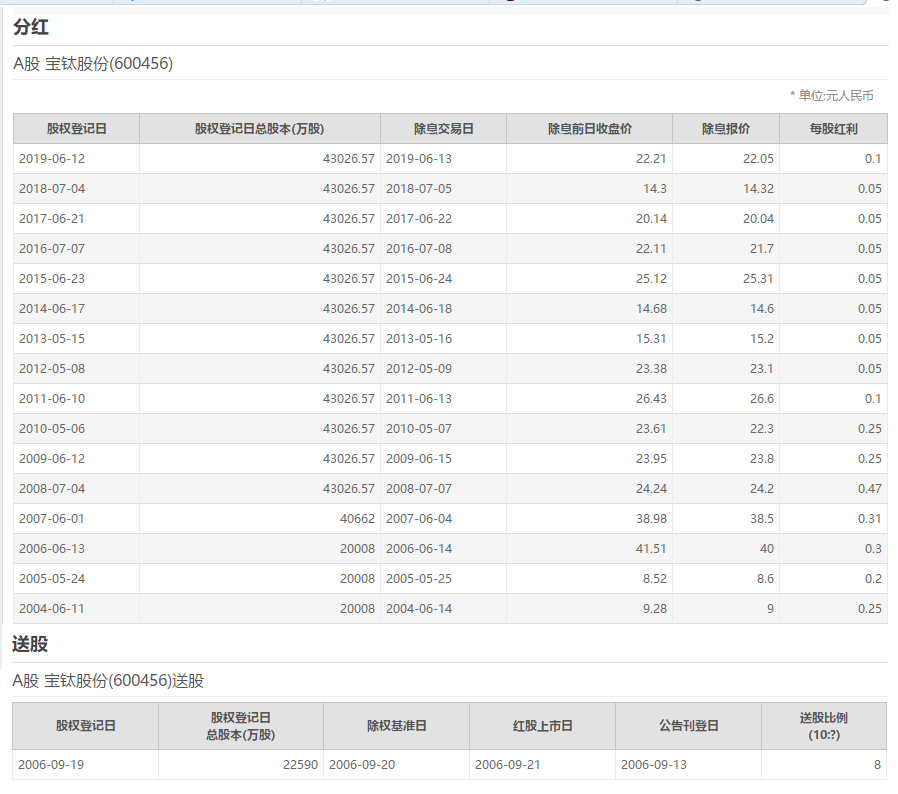Click the 送股比例 (10:?) column header
Screen dimensions: 898x794
(x=824, y=726)
